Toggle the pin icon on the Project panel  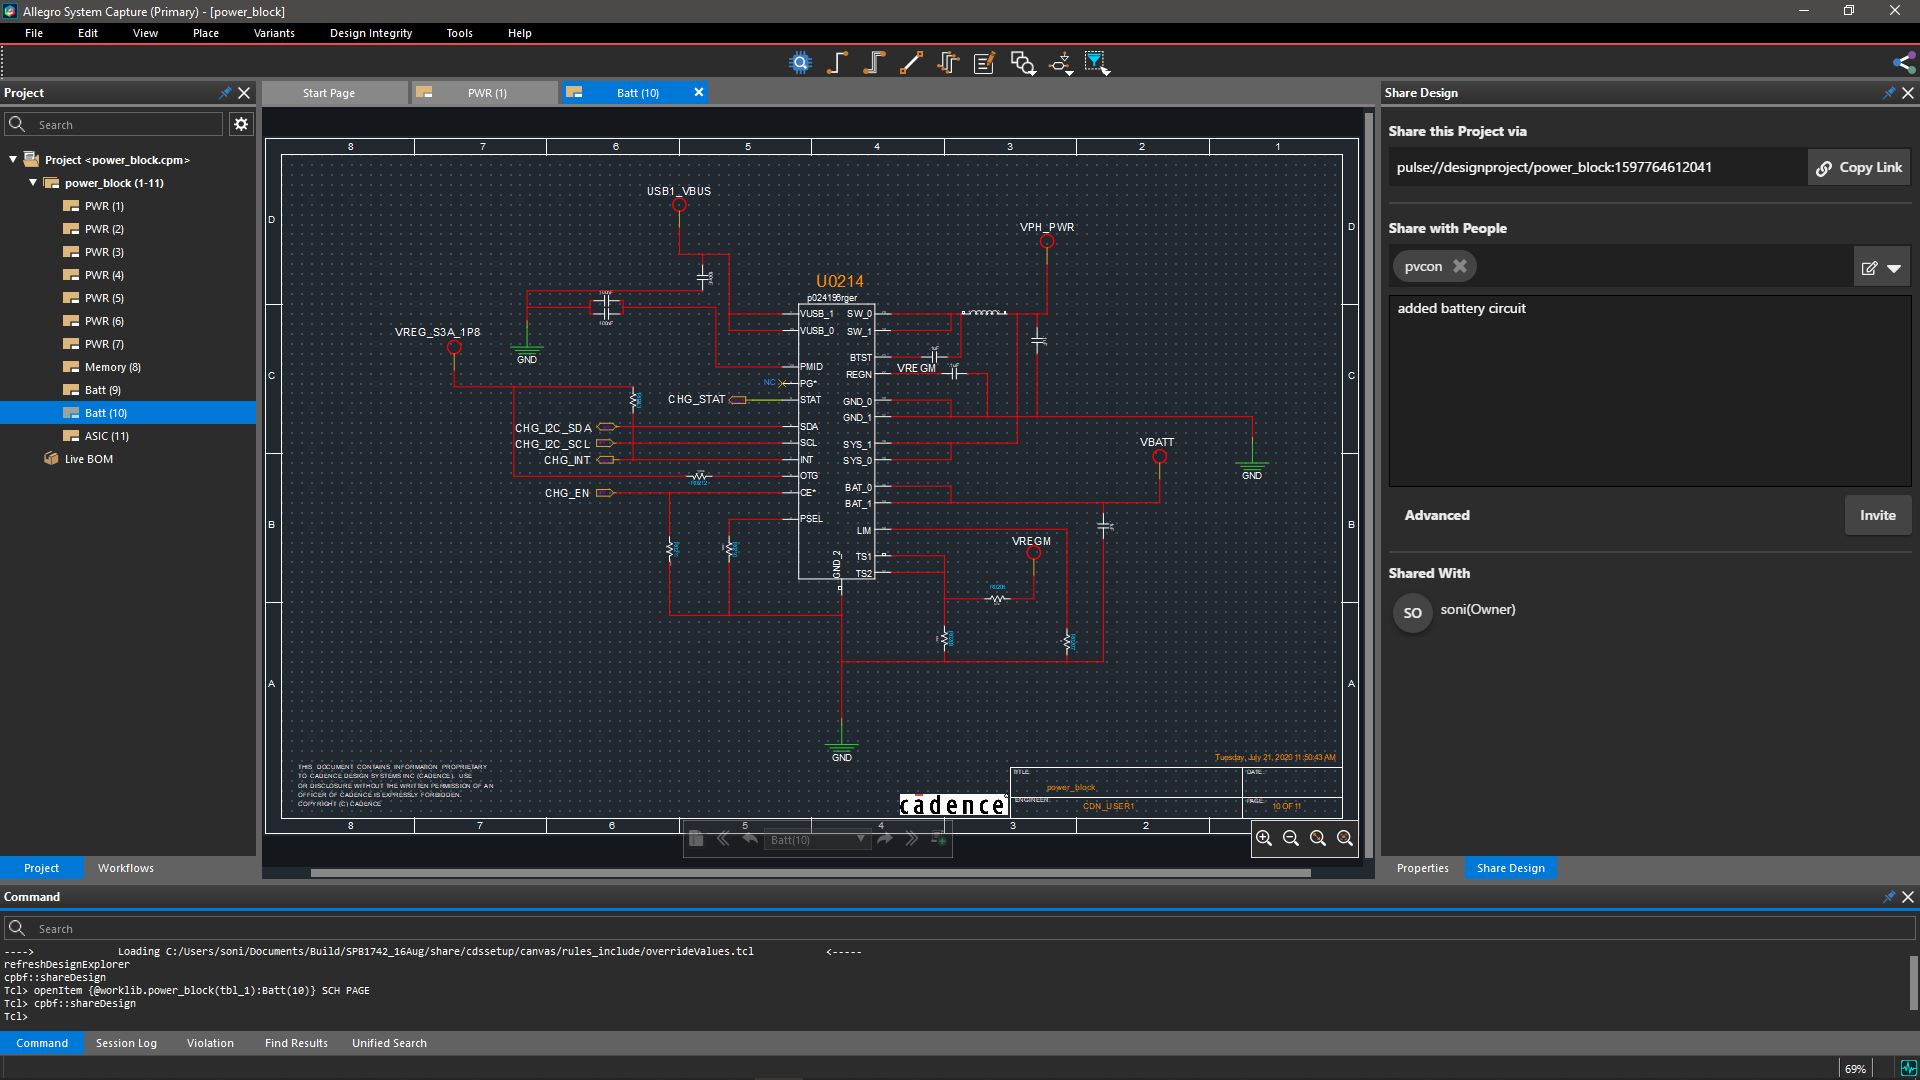tap(225, 92)
